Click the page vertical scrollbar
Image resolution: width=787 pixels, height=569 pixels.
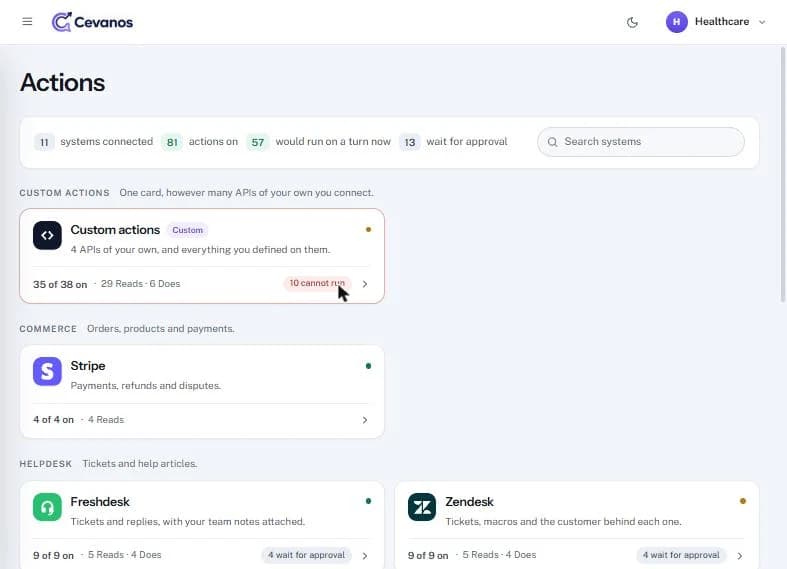coord(782,175)
